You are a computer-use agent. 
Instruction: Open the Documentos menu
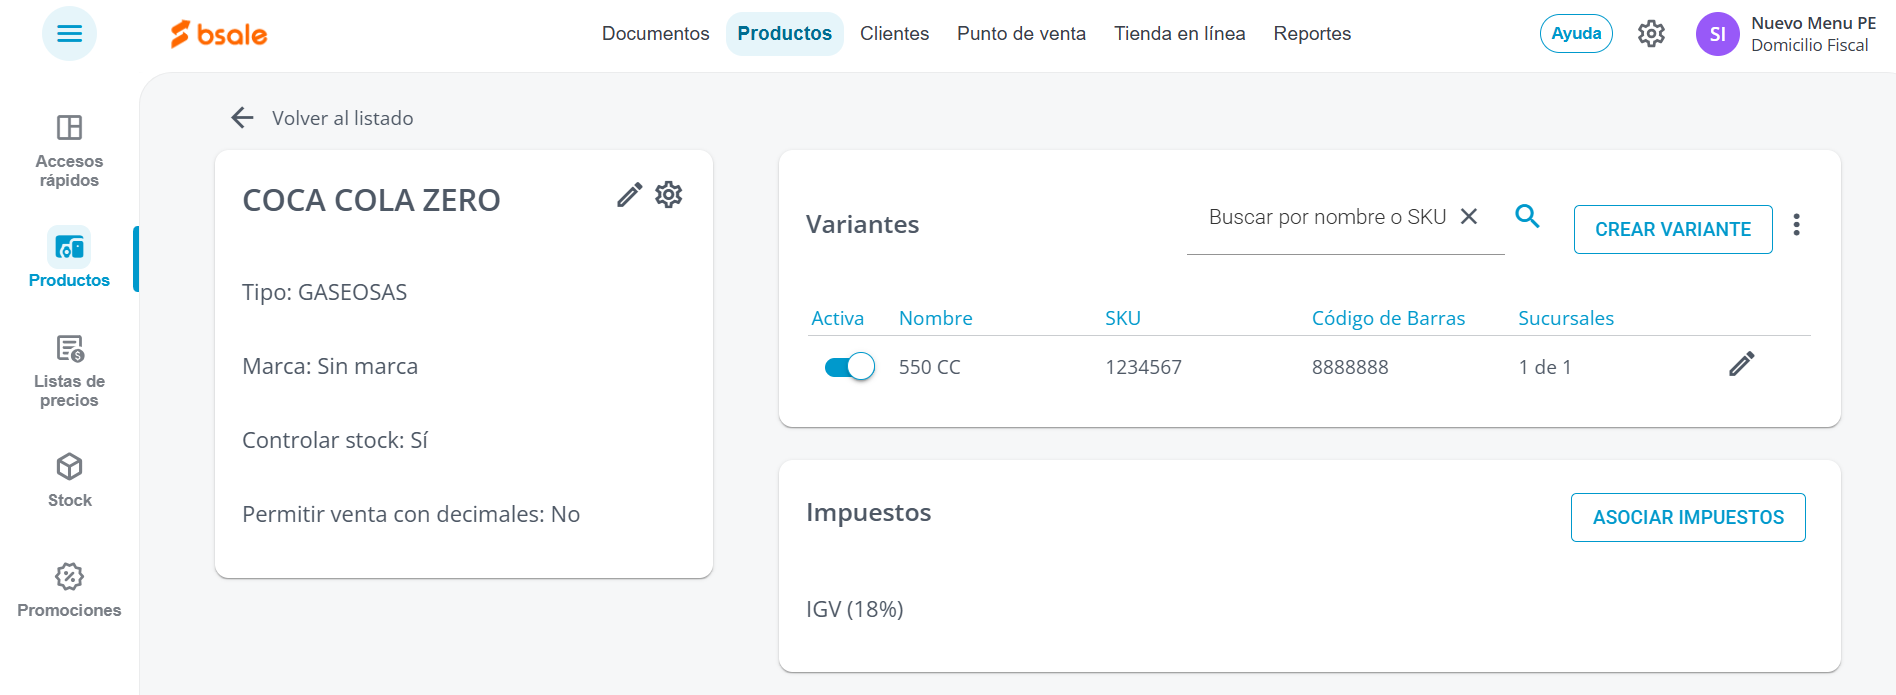pyautogui.click(x=656, y=34)
